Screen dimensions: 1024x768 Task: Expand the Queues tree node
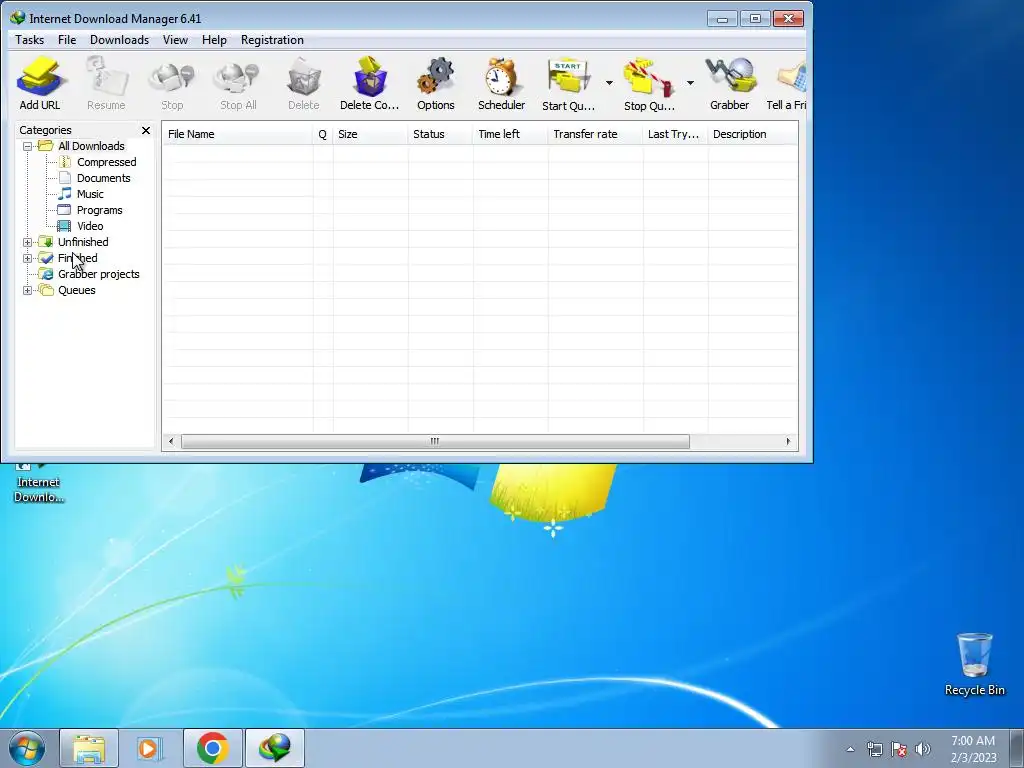[x=27, y=291]
